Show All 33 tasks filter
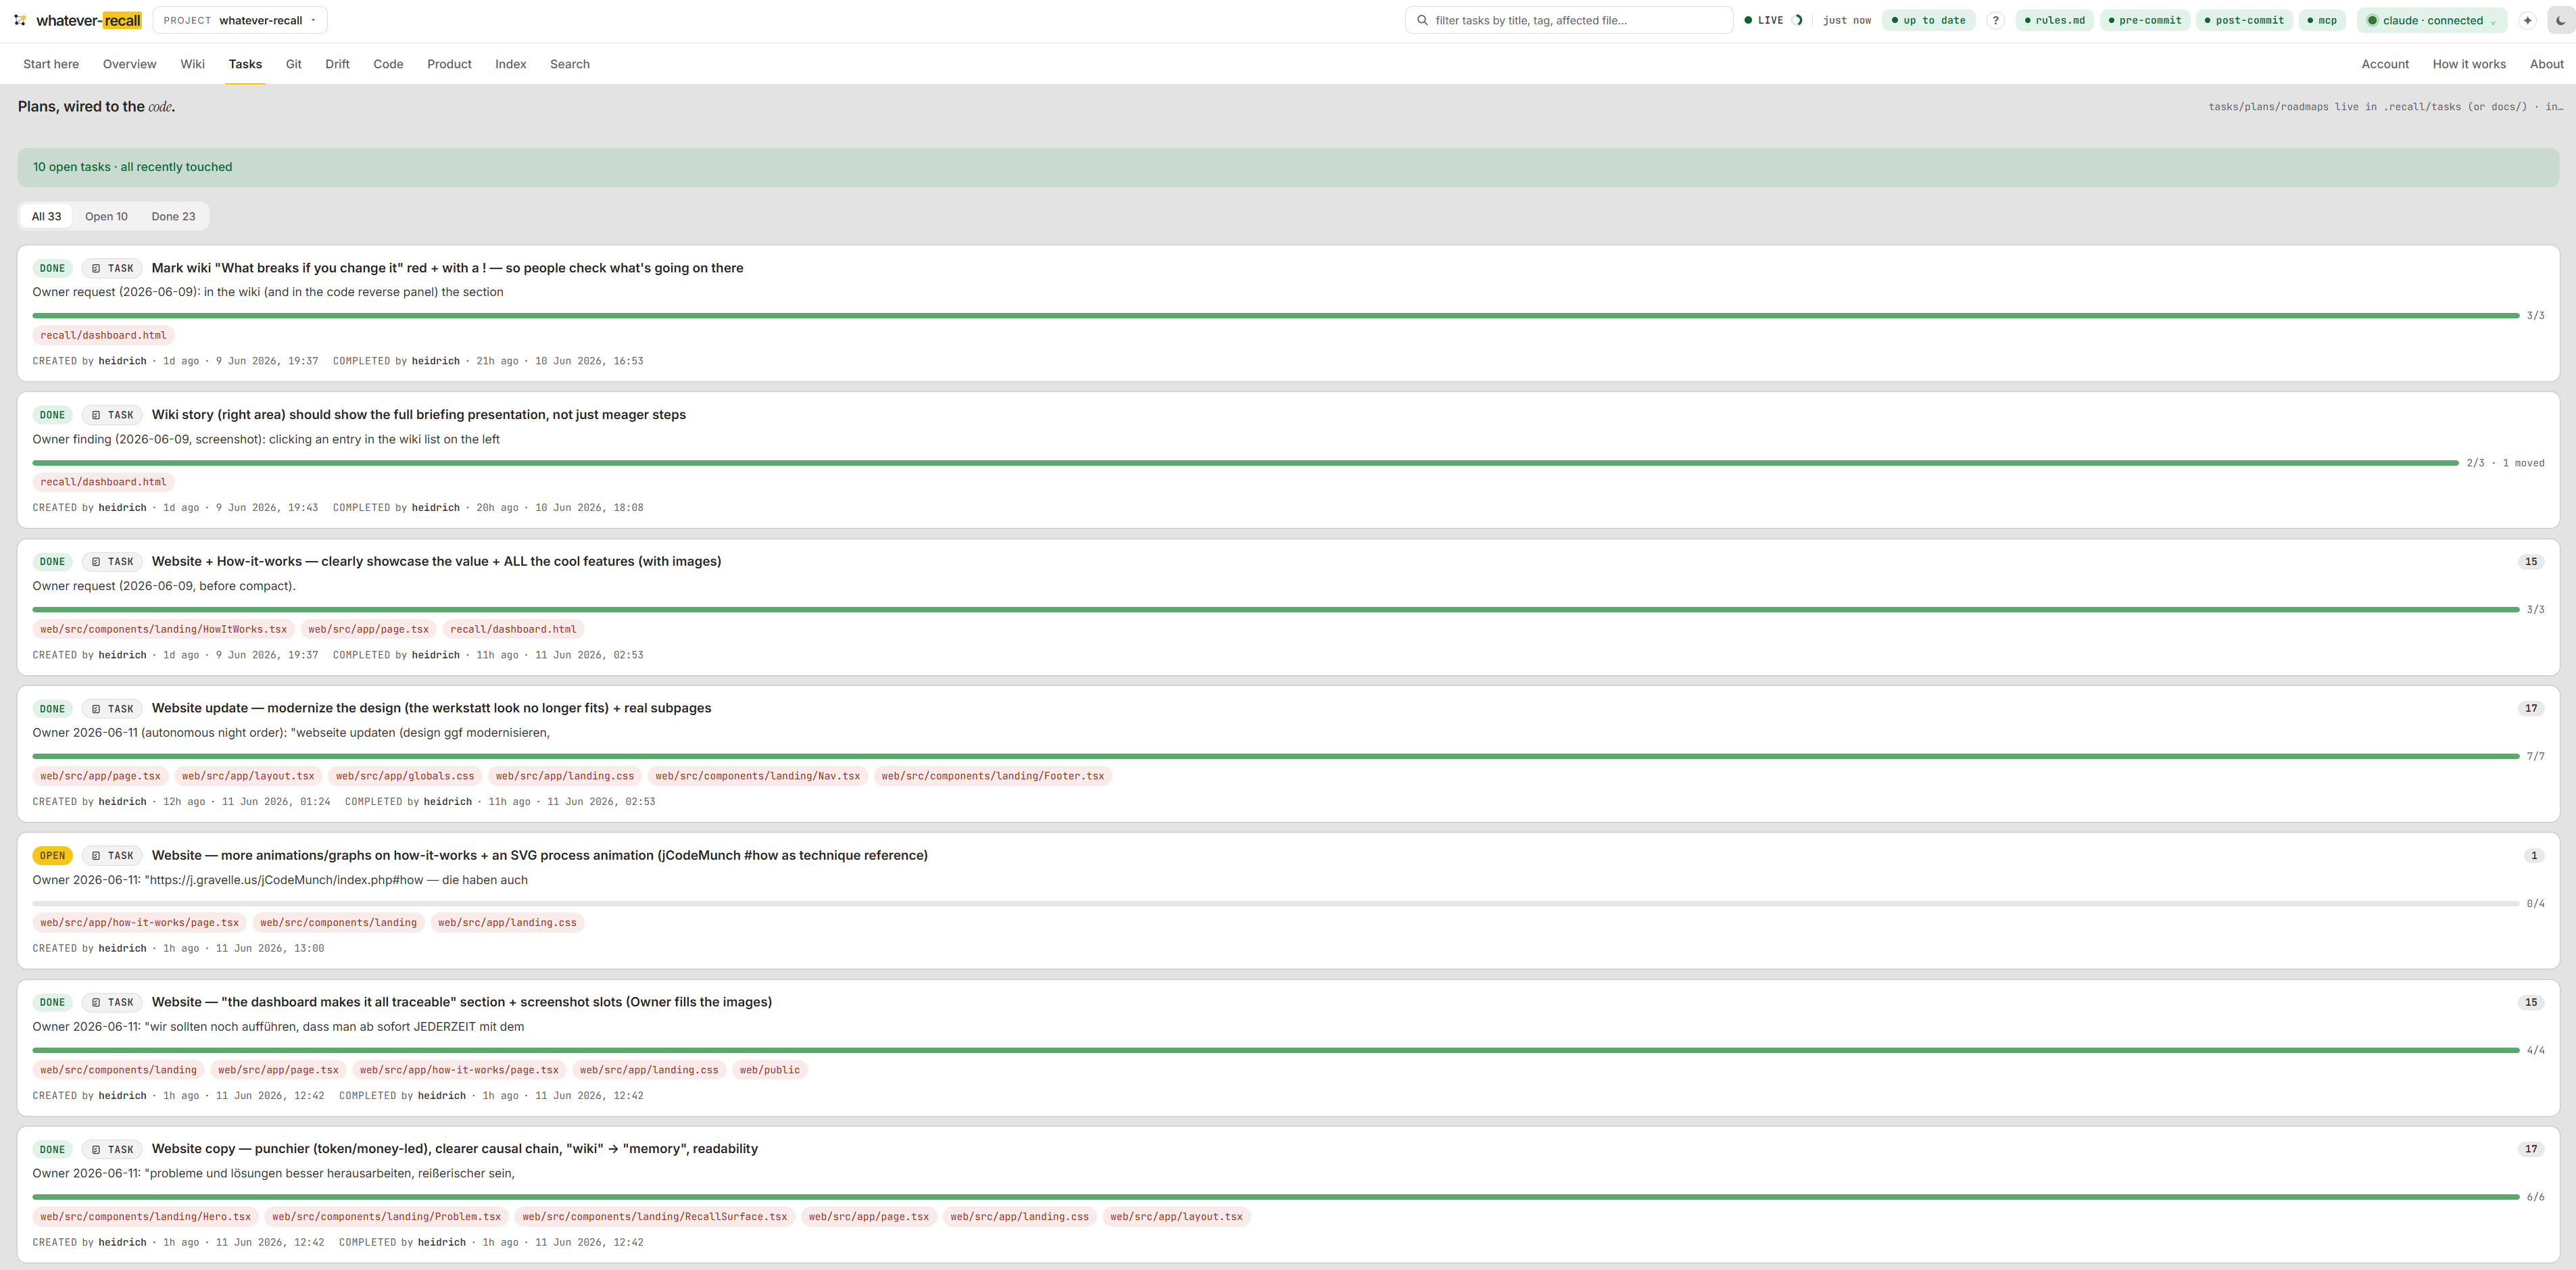The height and width of the screenshot is (1270, 2576). [x=46, y=216]
